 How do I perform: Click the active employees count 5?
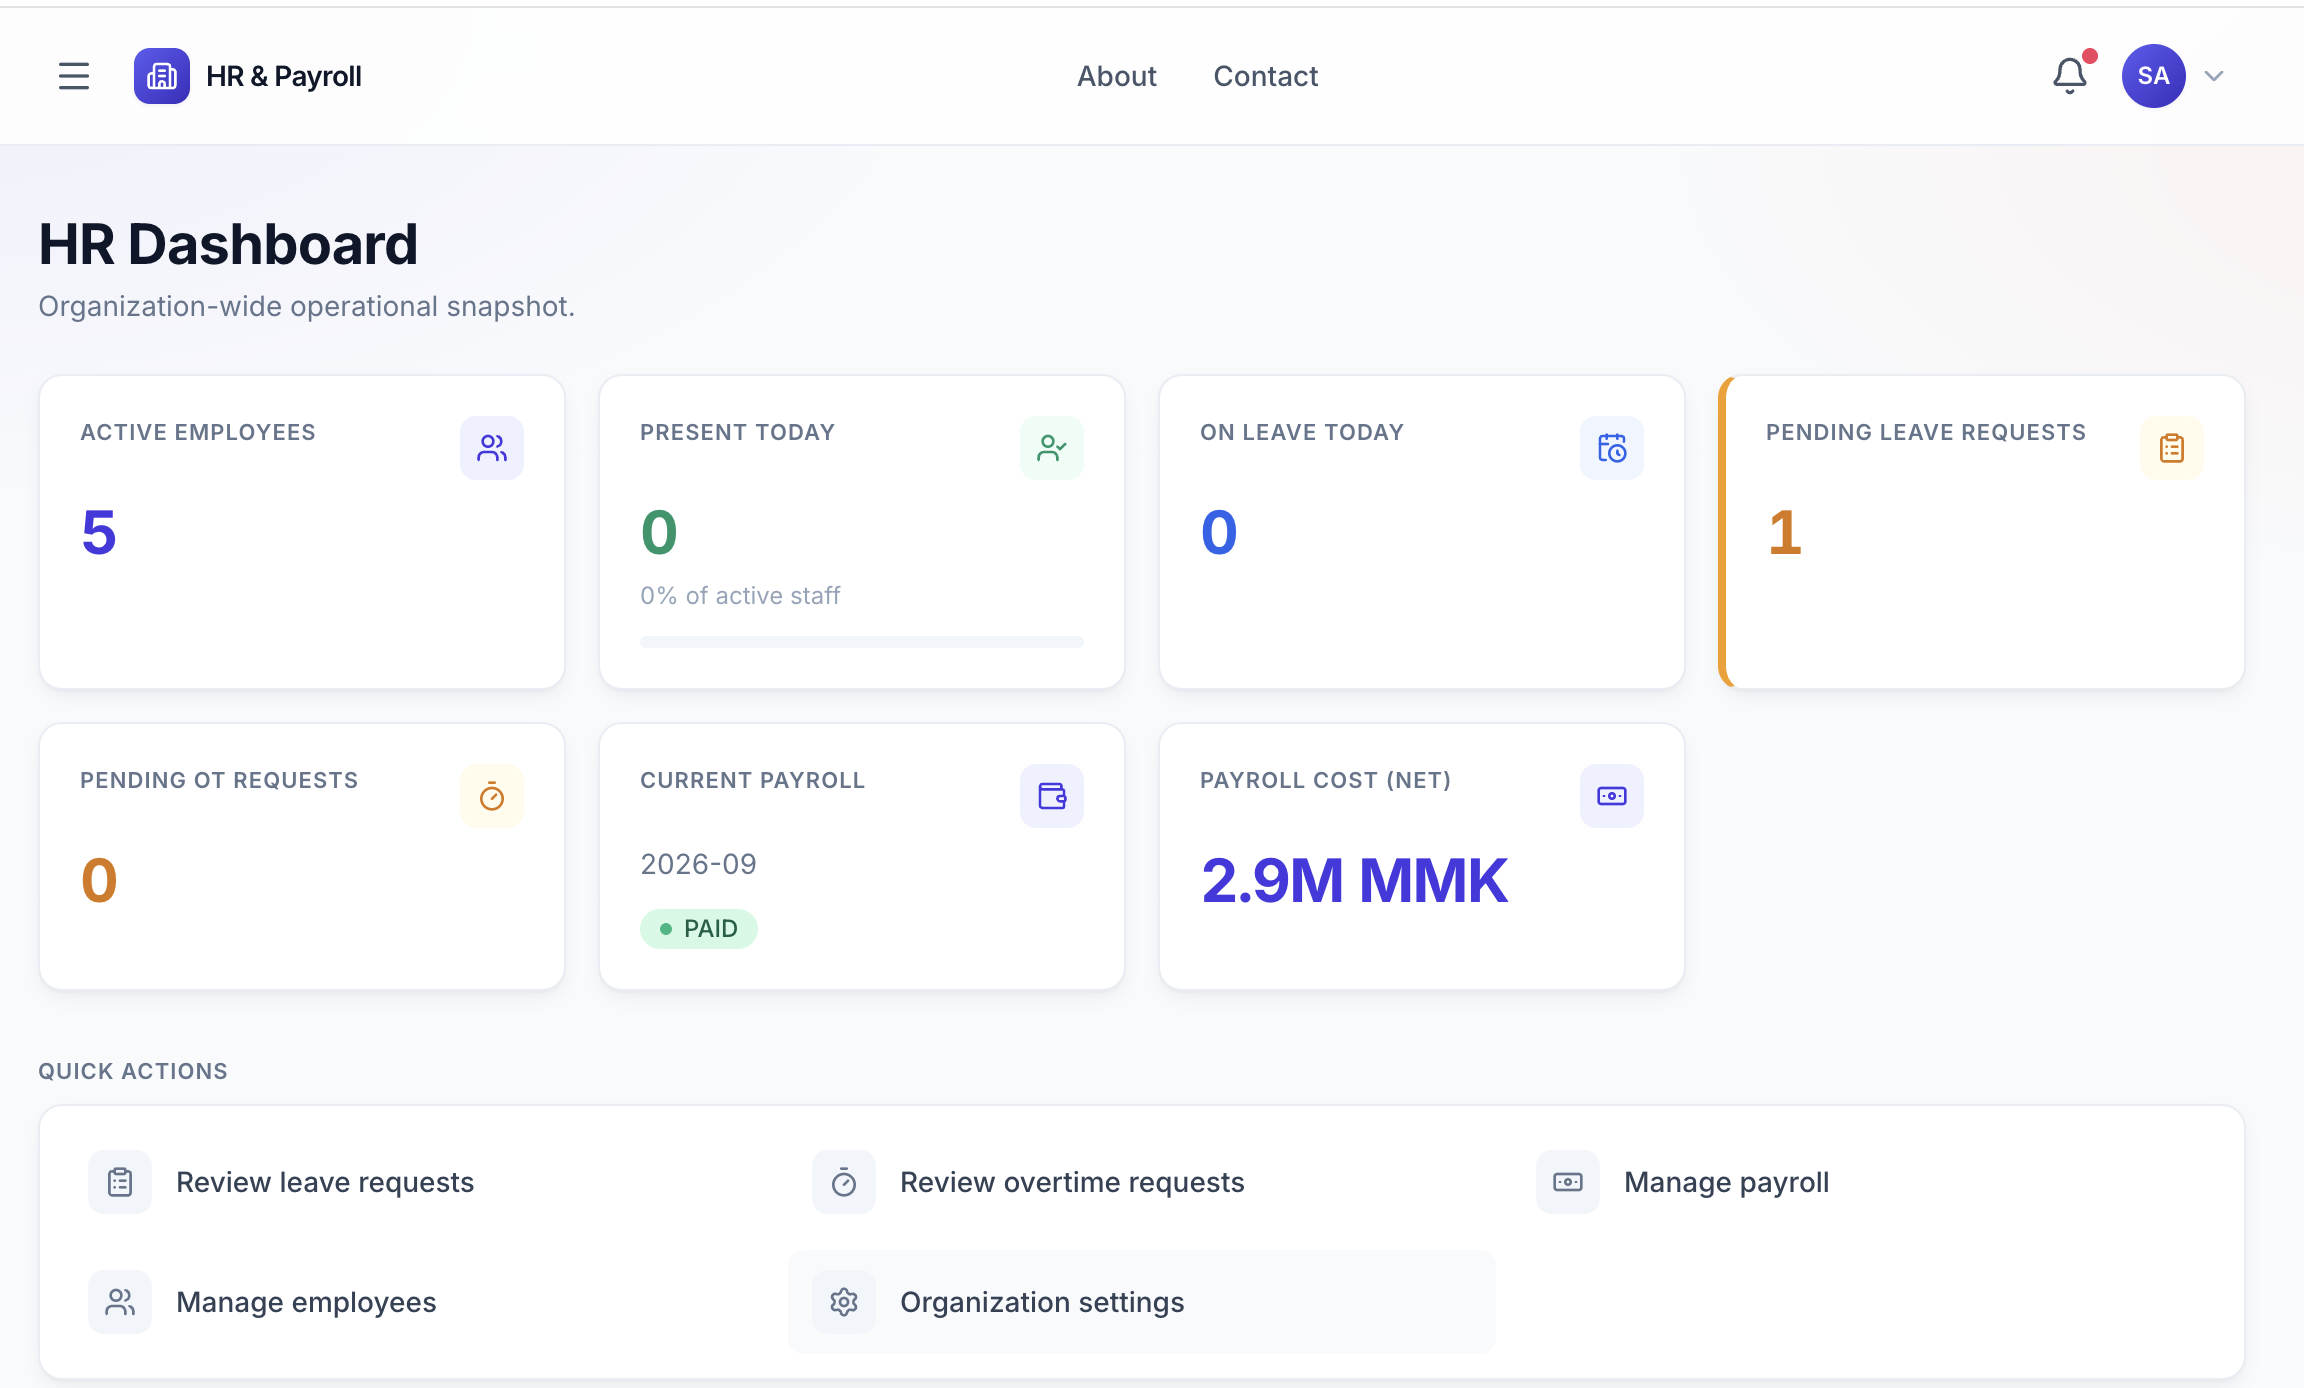[99, 532]
